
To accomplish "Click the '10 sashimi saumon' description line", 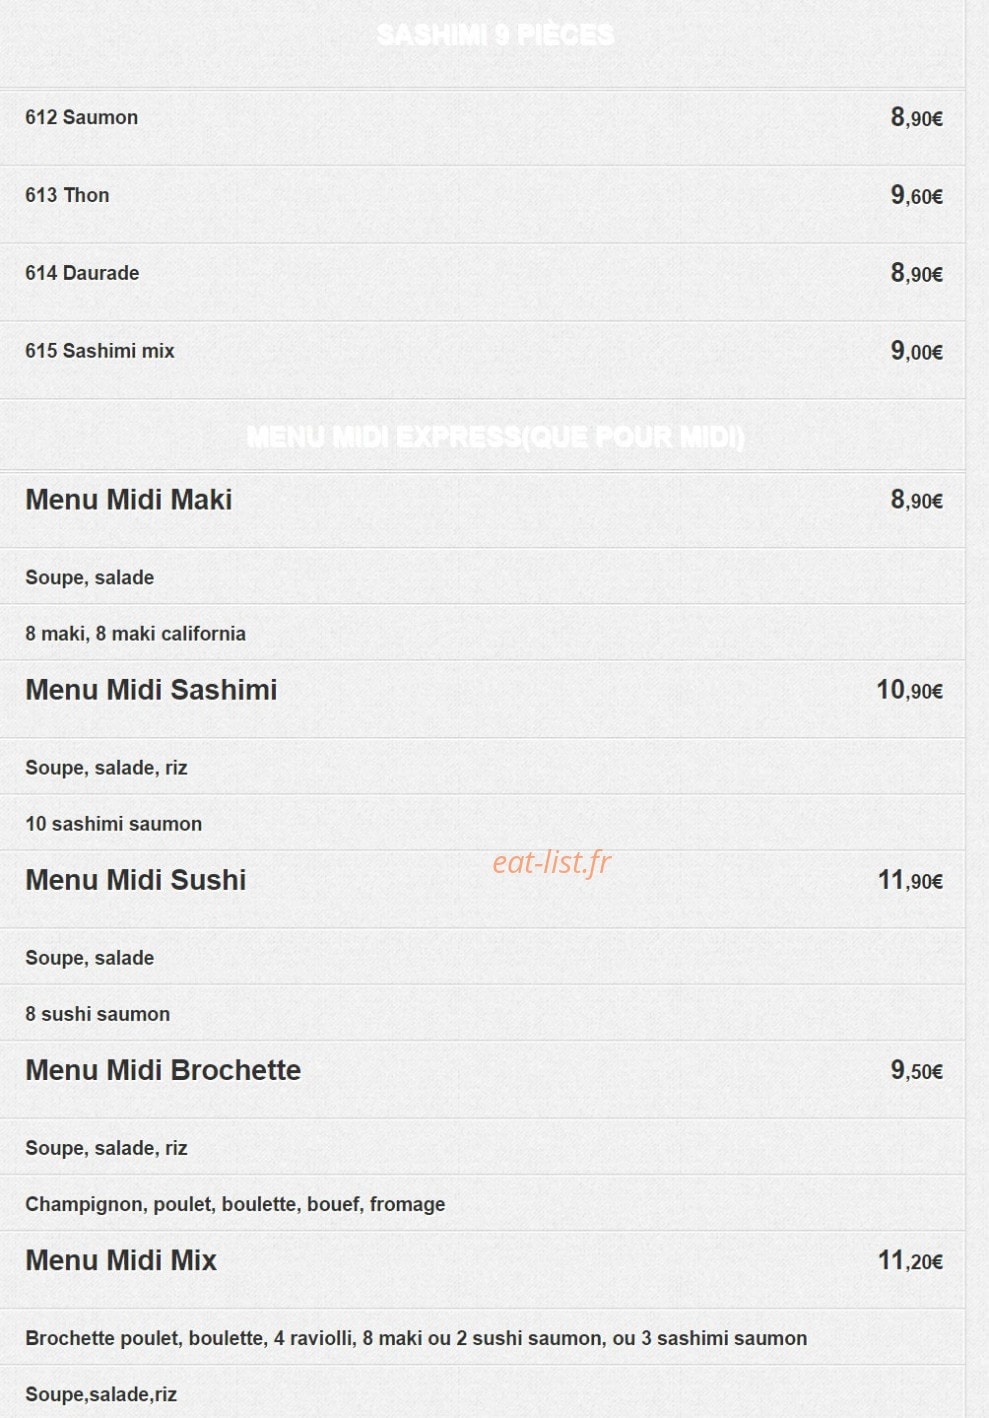I will (x=114, y=824).
